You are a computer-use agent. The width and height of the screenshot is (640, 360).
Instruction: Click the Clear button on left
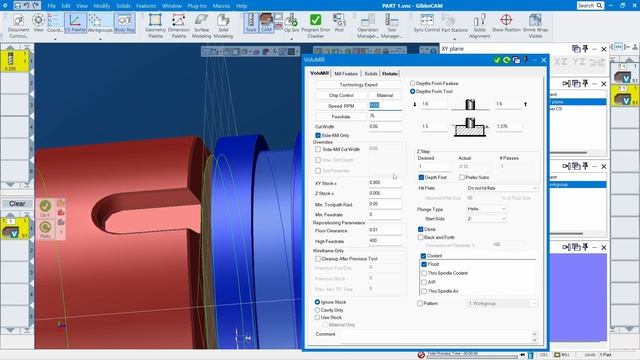(x=17, y=204)
